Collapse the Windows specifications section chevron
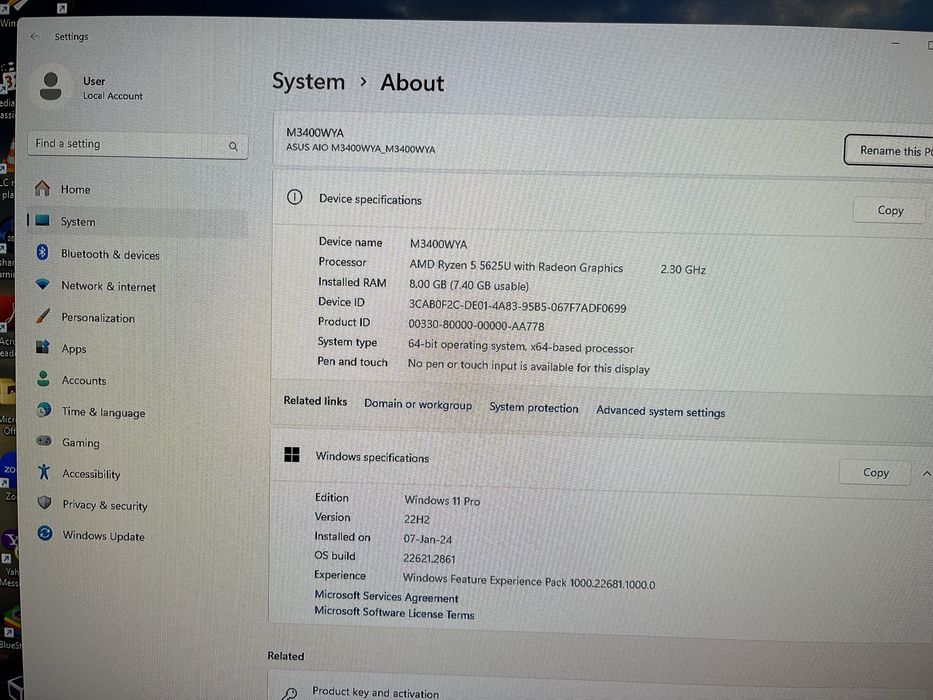This screenshot has width=933, height=700. click(x=926, y=474)
